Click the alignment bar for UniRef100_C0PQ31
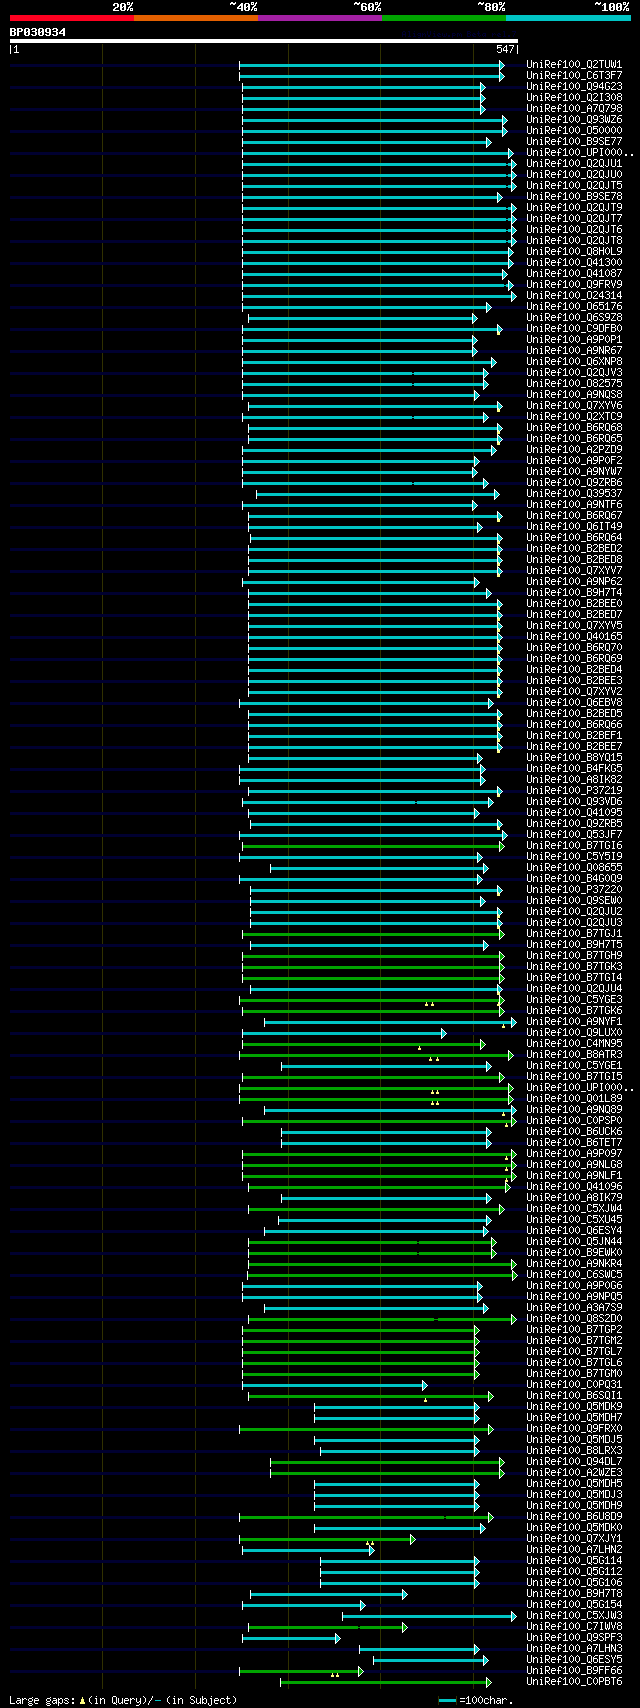Viewport: 640px width, 1708px height. 335,1385
